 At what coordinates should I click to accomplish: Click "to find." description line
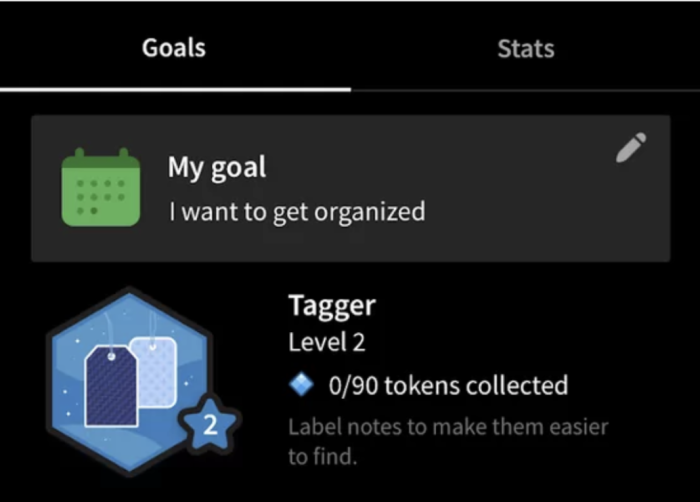pos(323,456)
